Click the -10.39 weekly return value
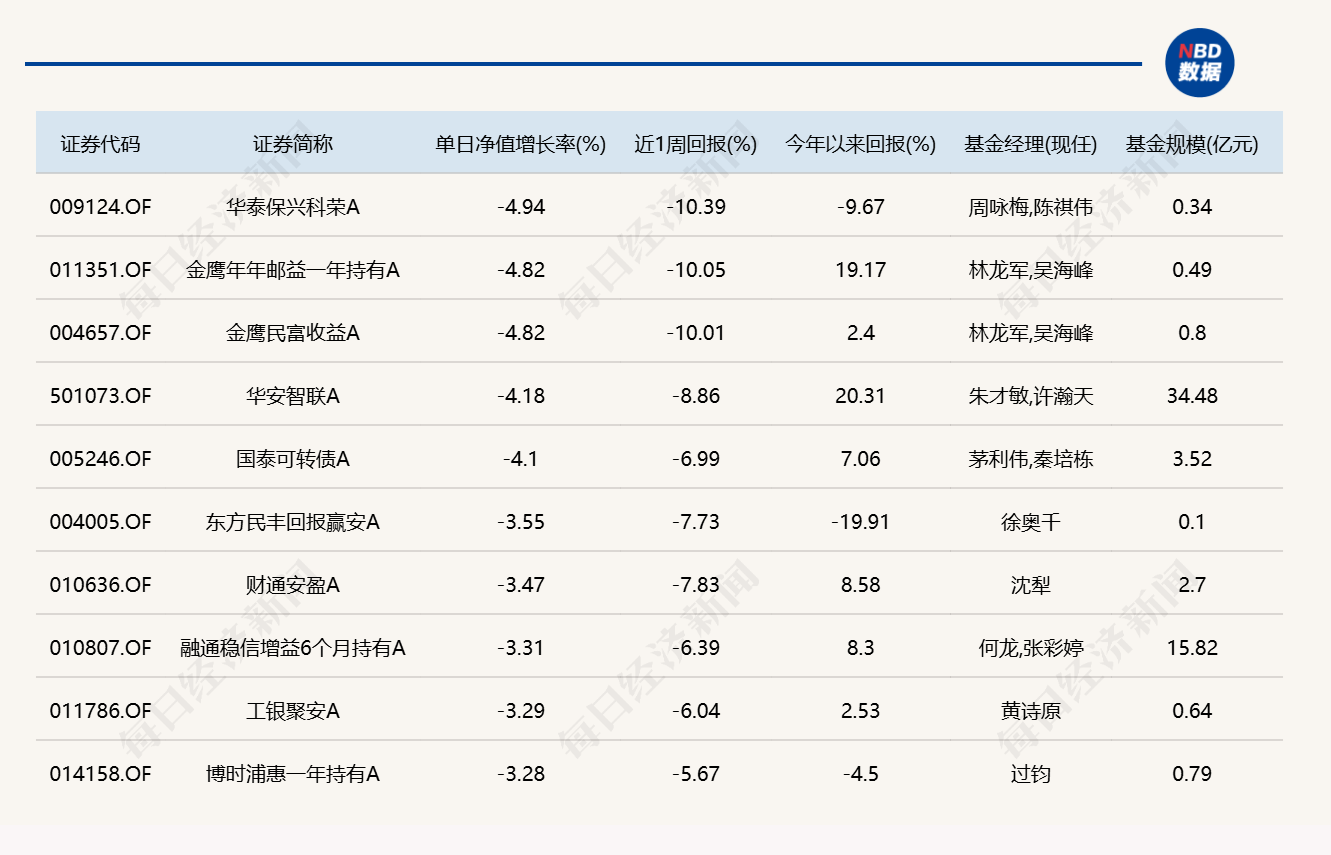This screenshot has width=1331, height=855. [696, 207]
